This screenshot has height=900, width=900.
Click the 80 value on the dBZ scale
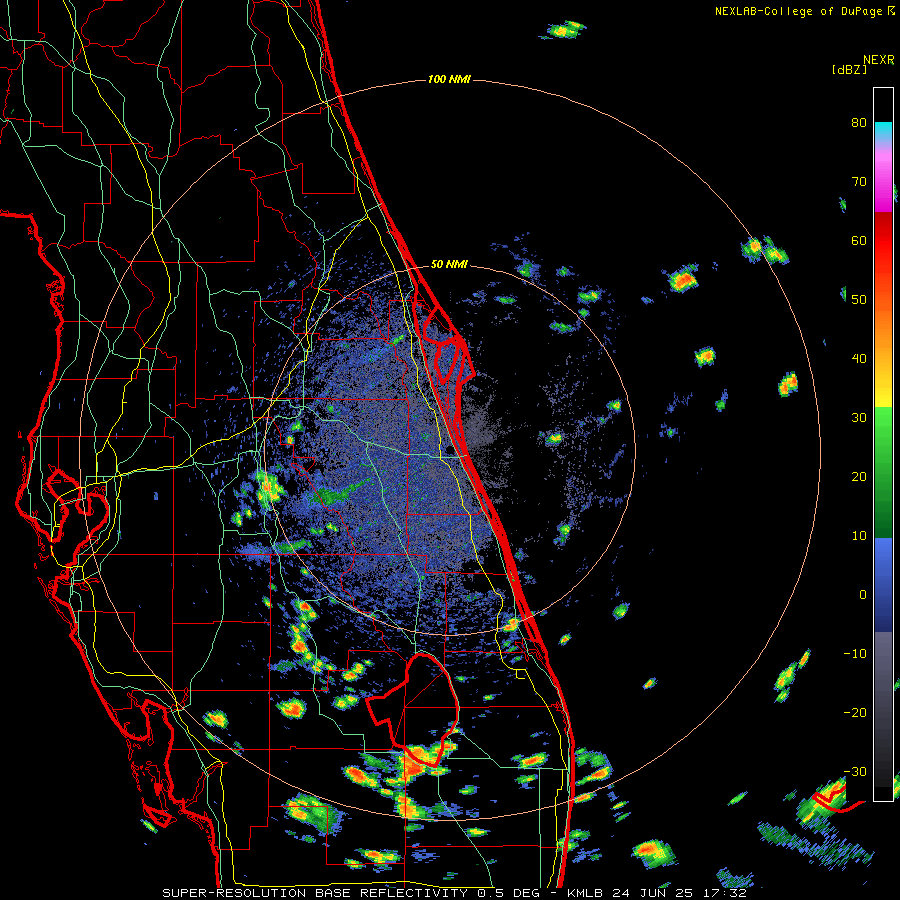859,123
